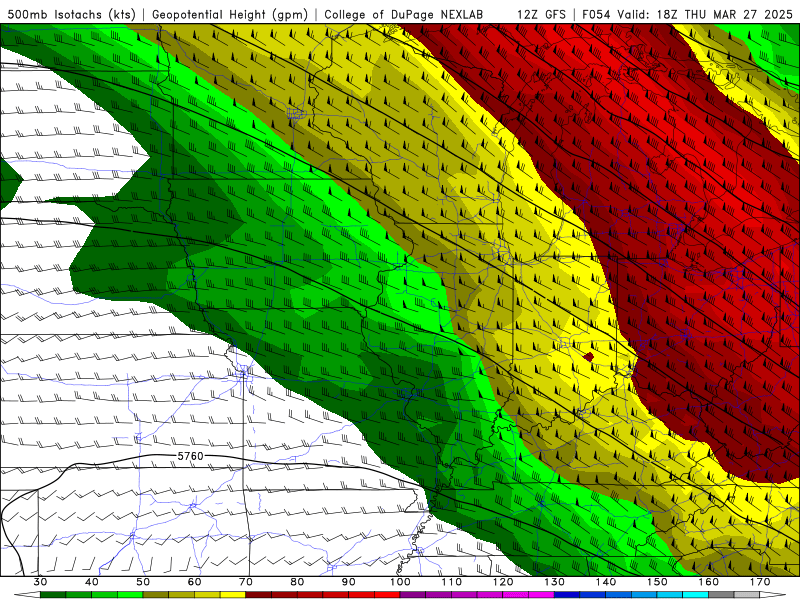The width and height of the screenshot is (800, 600).
Task: Click the dark red 70-75 kt legend swatch
Action: pos(259,595)
